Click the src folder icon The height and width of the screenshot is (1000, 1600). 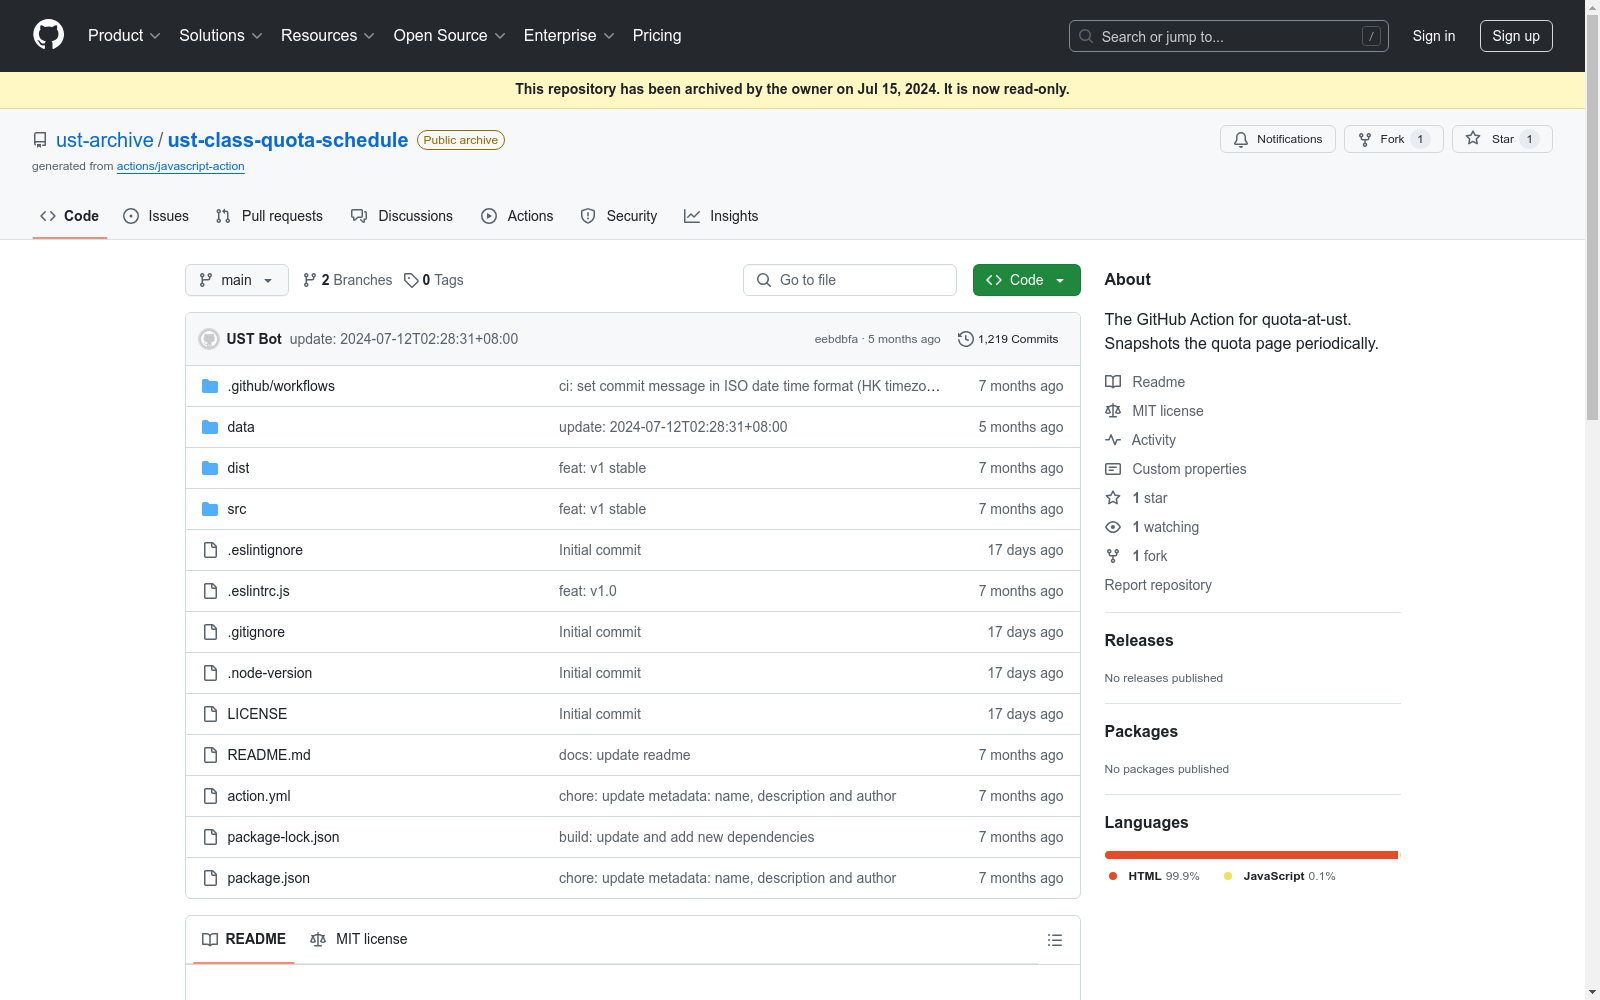pyautogui.click(x=210, y=509)
